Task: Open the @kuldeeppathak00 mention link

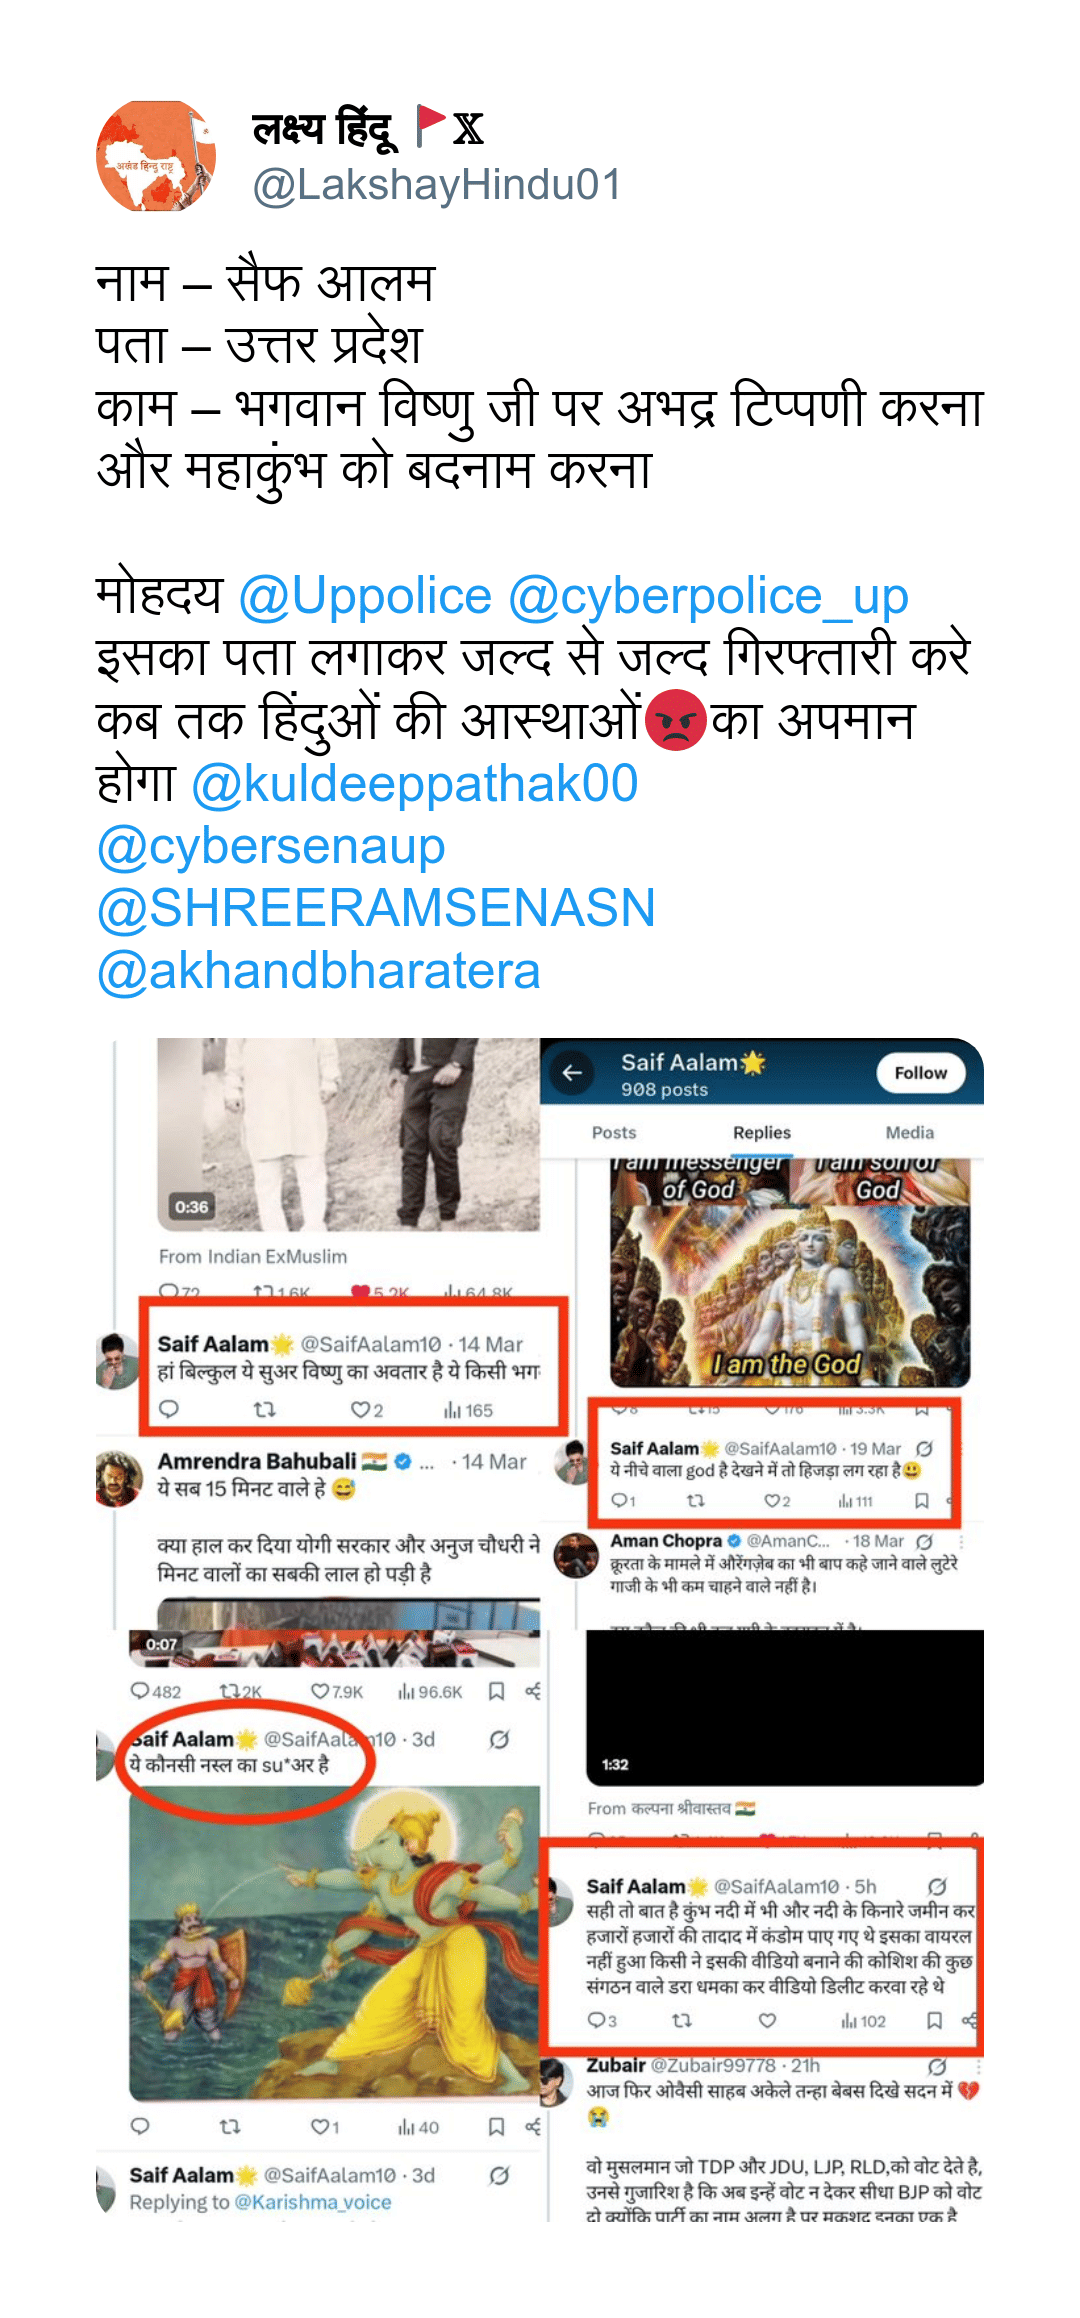Action: 415,784
